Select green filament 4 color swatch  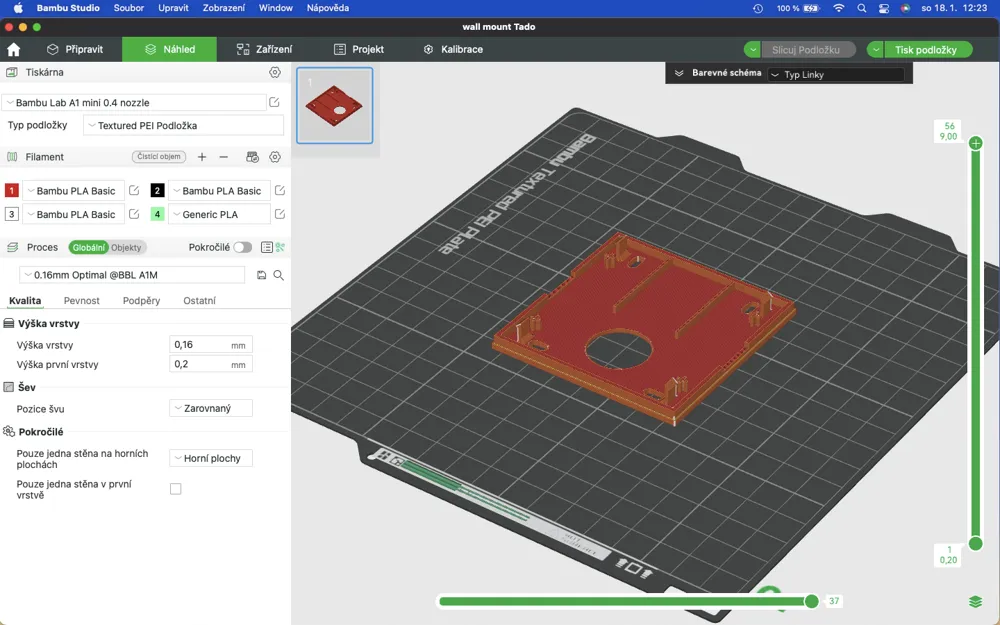pyautogui.click(x=157, y=214)
